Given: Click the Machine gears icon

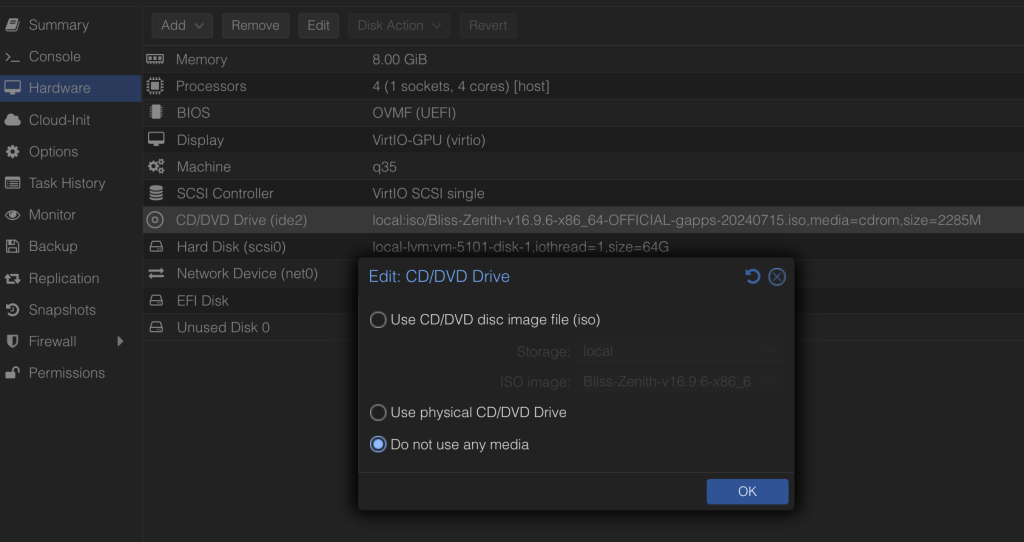Looking at the screenshot, I should click(x=156, y=167).
